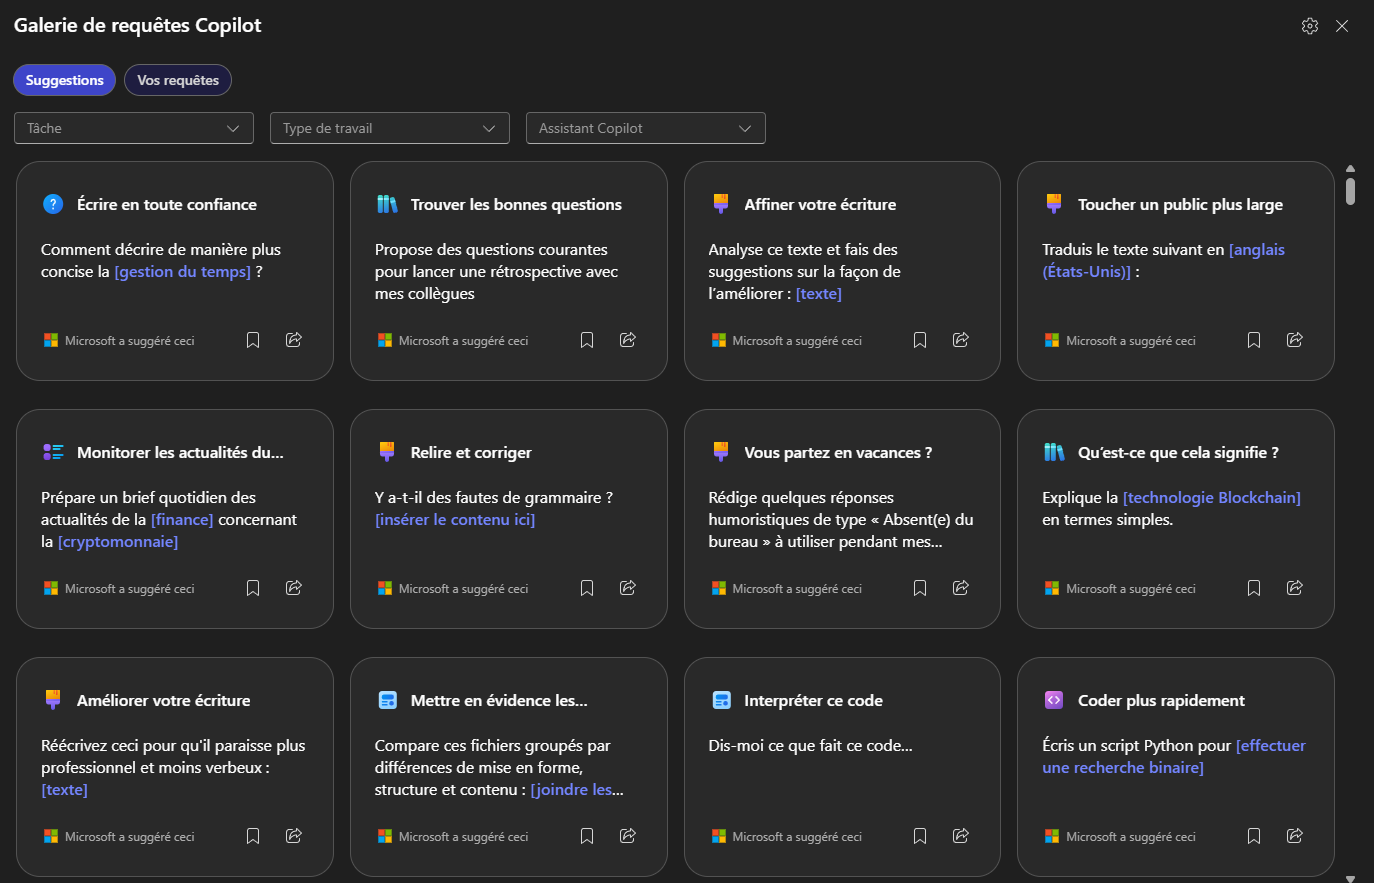Share the 'Monitorer les actualités du...' prompt
Image resolution: width=1374 pixels, height=883 pixels.
click(x=294, y=588)
